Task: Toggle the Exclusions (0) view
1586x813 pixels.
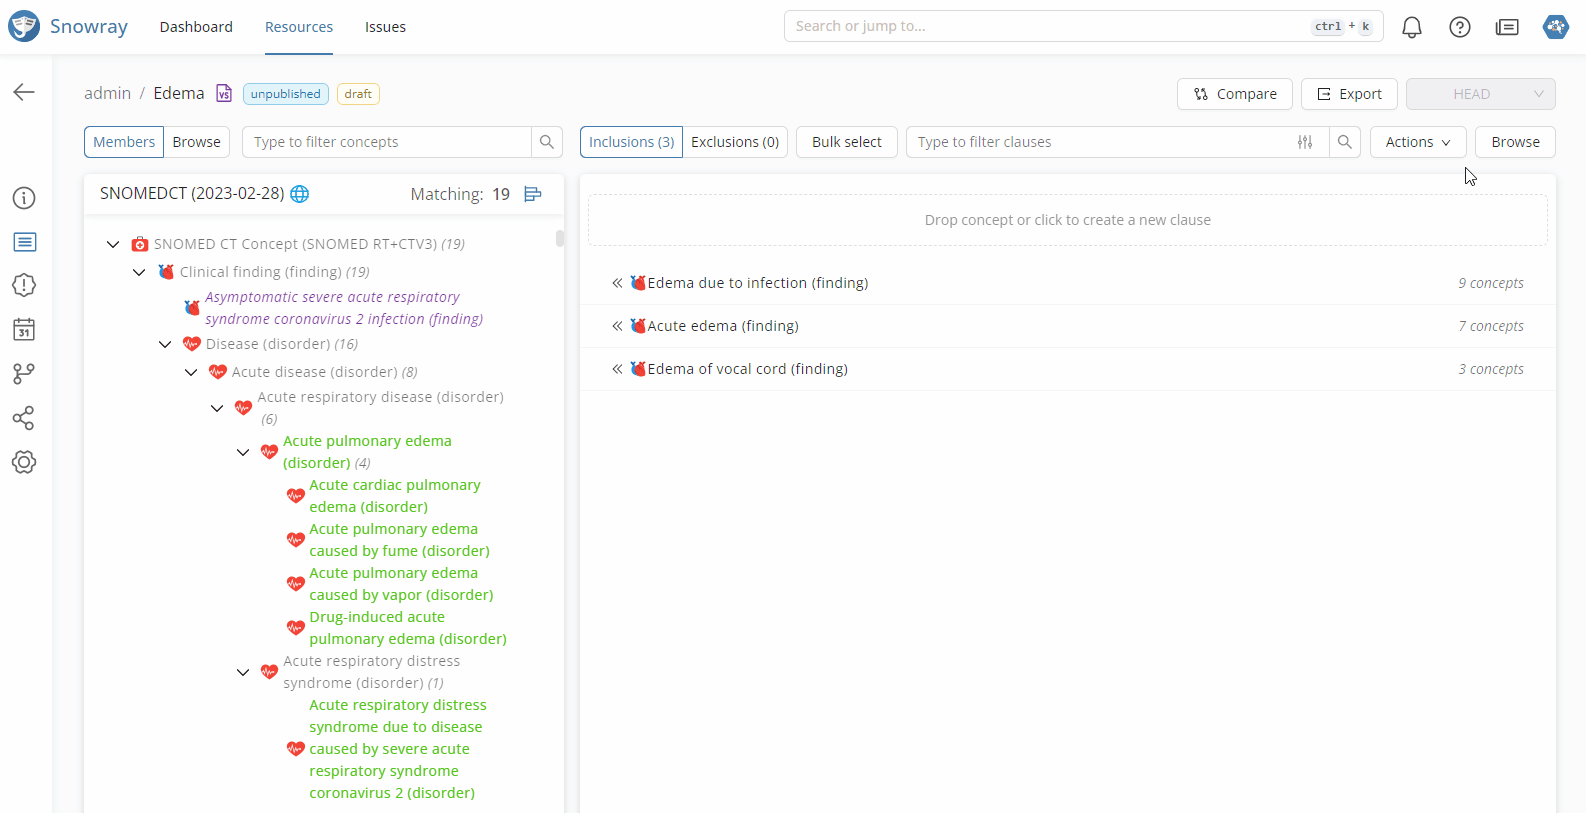Action: pos(735,142)
